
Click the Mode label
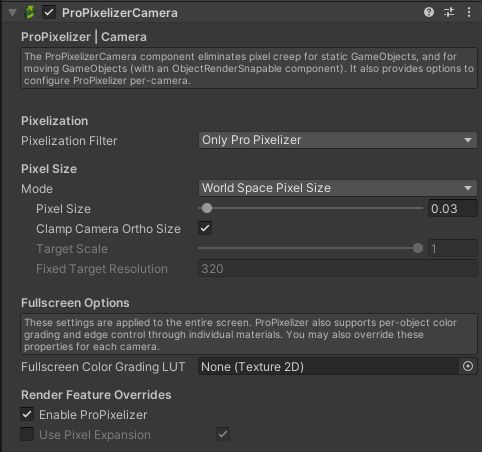click(37, 189)
